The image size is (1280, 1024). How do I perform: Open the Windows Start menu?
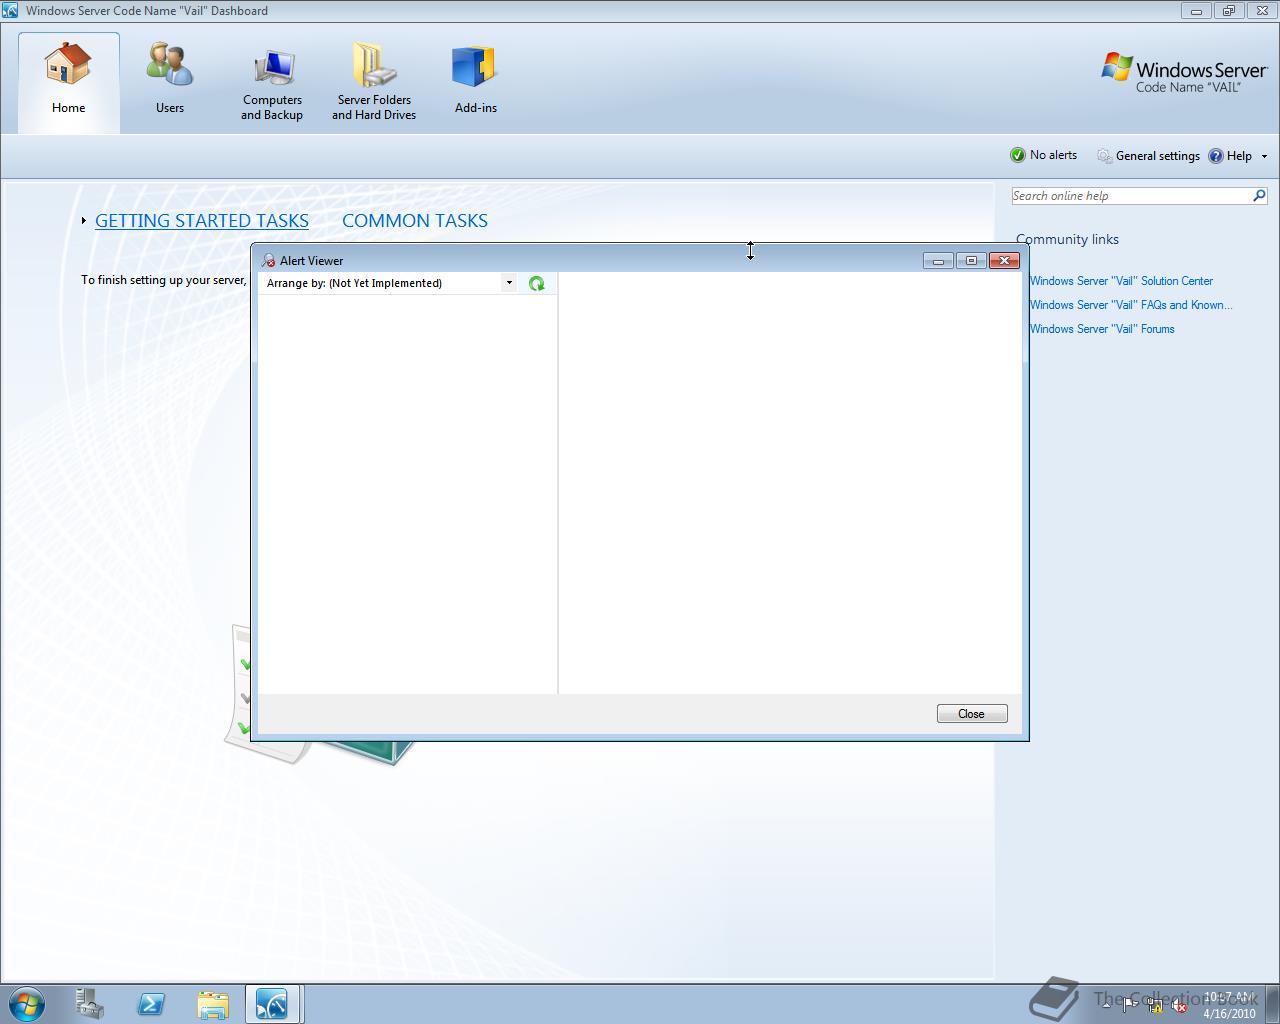click(x=27, y=1003)
